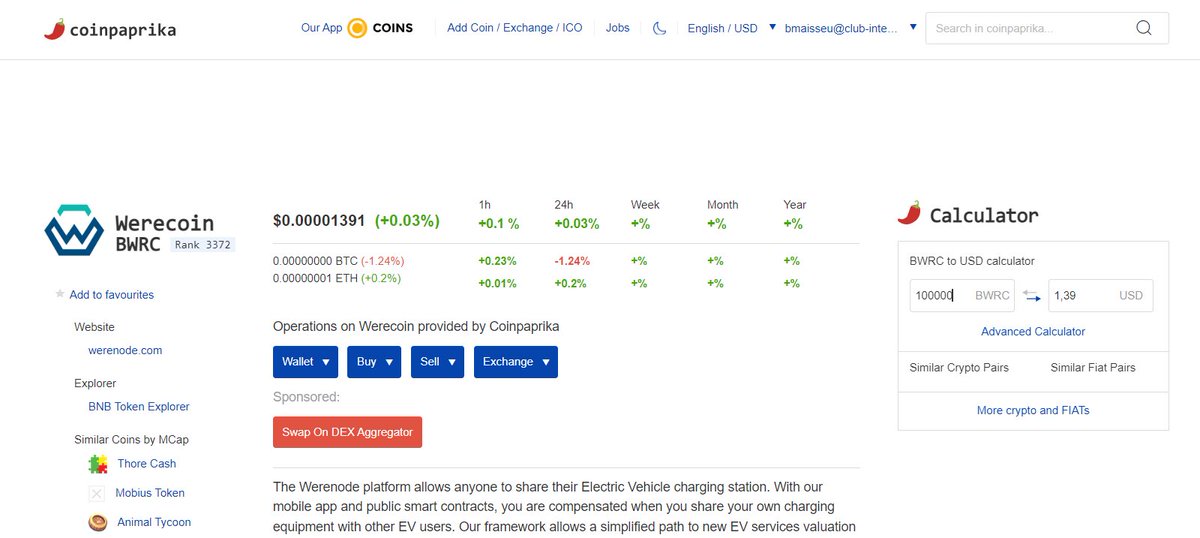Viewport: 1200px width, 538px height.
Task: Click the favourites star icon
Action: pos(60,294)
